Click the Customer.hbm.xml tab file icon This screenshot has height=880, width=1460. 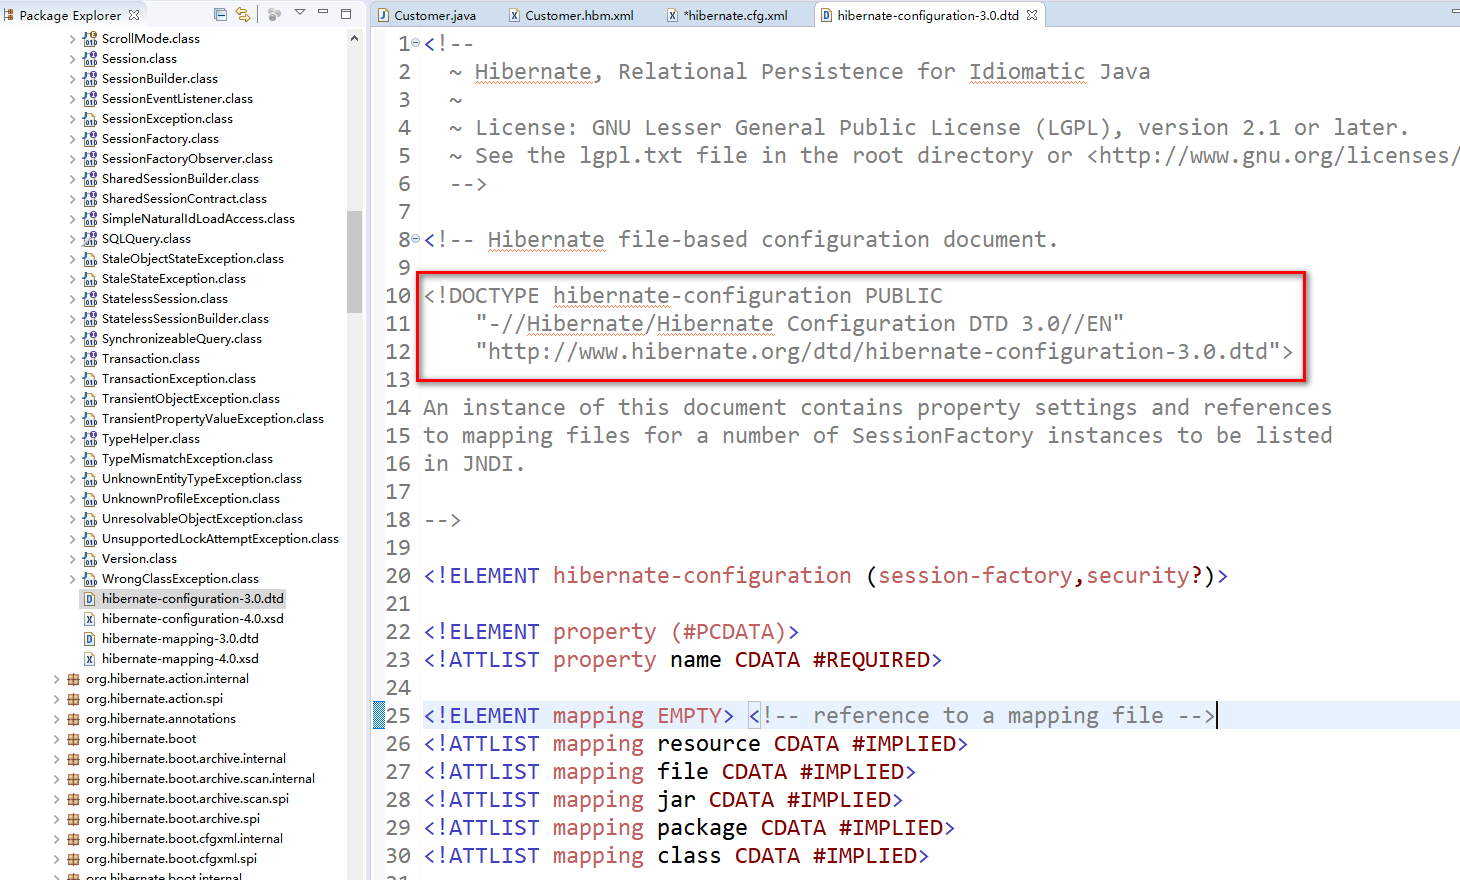click(514, 15)
